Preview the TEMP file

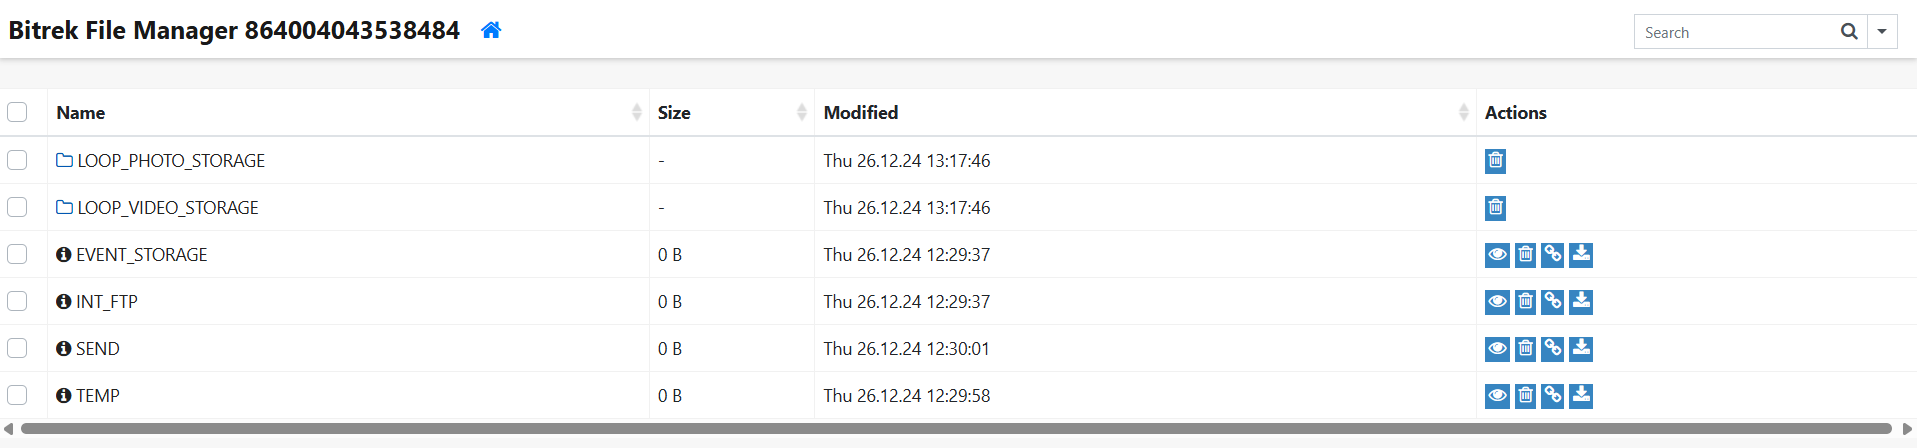point(1497,395)
